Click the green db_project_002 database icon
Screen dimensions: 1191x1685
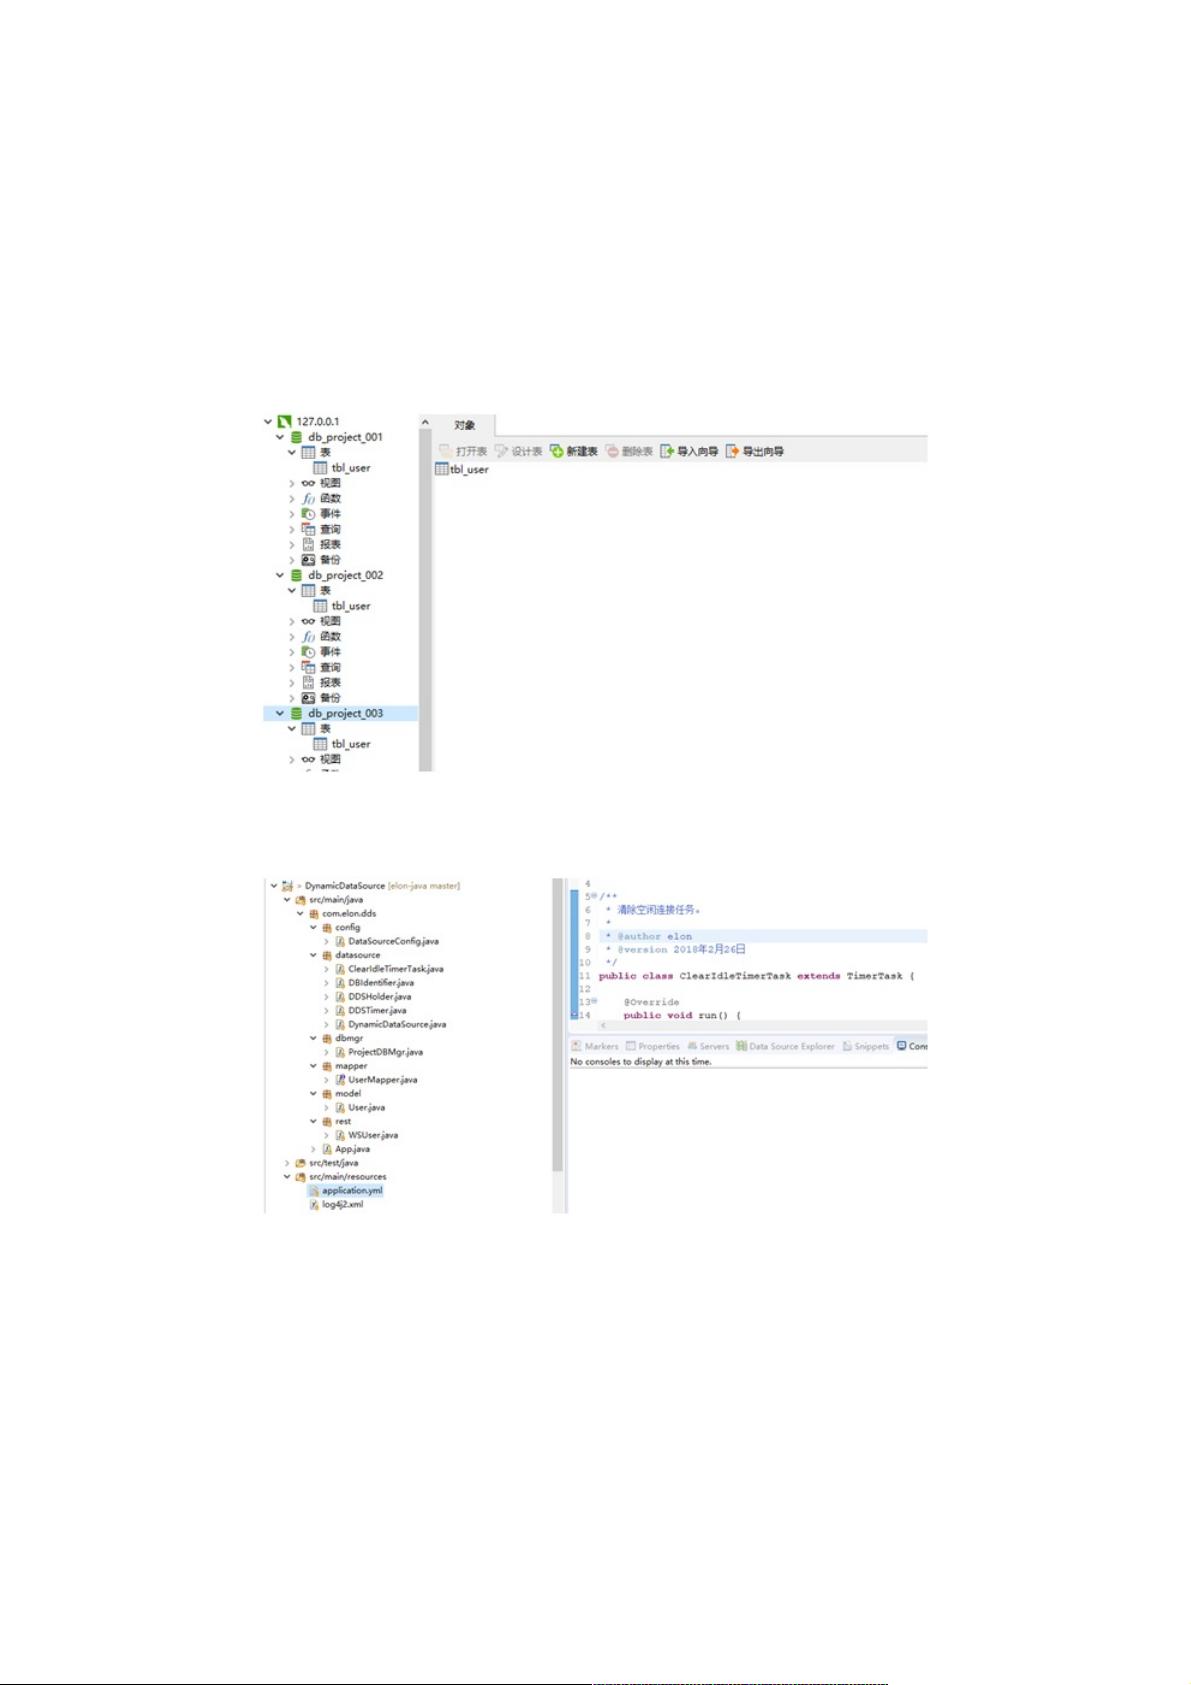pos(296,575)
